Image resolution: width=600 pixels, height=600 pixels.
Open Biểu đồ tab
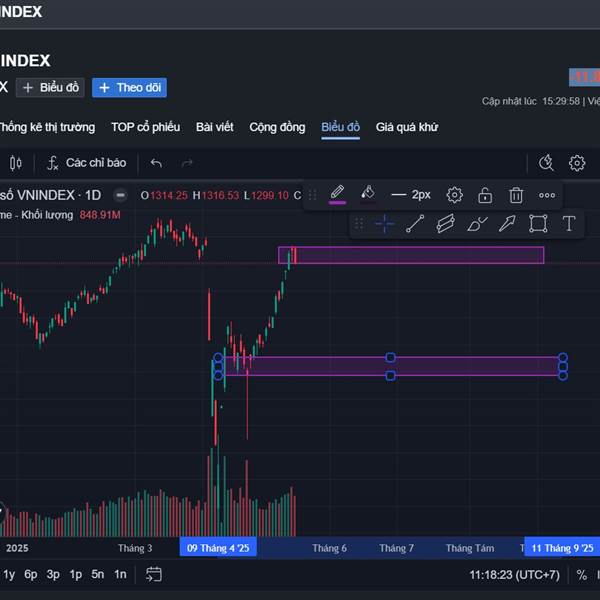pyautogui.click(x=341, y=127)
